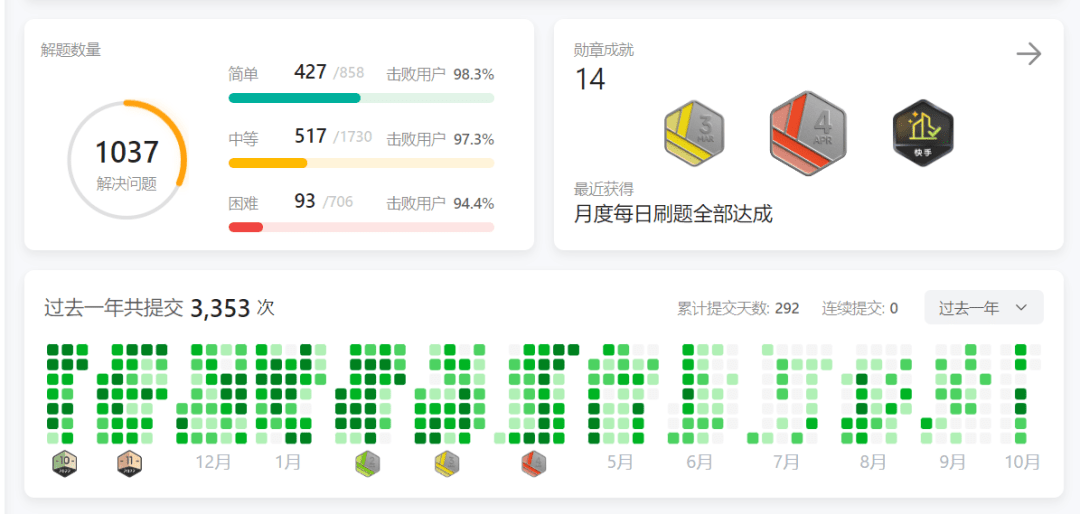Click the 连续提交 0 statistic
This screenshot has width=1080, height=514.
coord(859,308)
